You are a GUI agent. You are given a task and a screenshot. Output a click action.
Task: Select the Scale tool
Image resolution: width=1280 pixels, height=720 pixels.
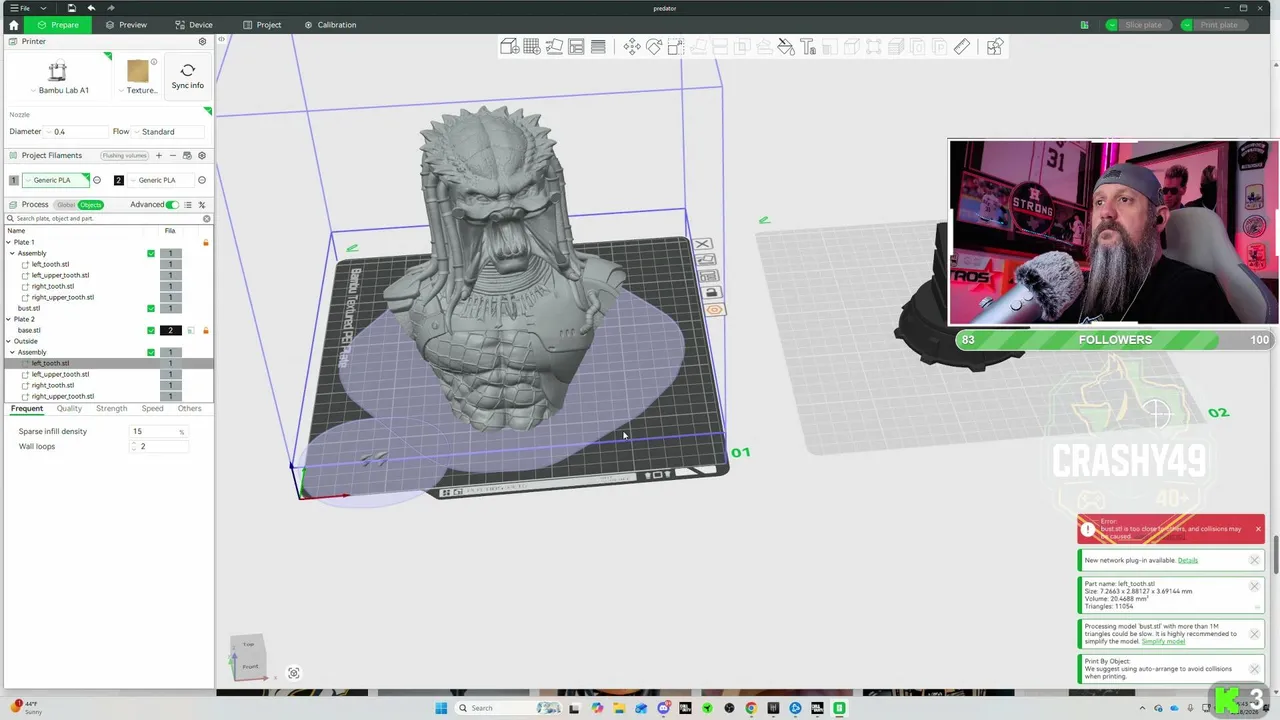(x=676, y=46)
